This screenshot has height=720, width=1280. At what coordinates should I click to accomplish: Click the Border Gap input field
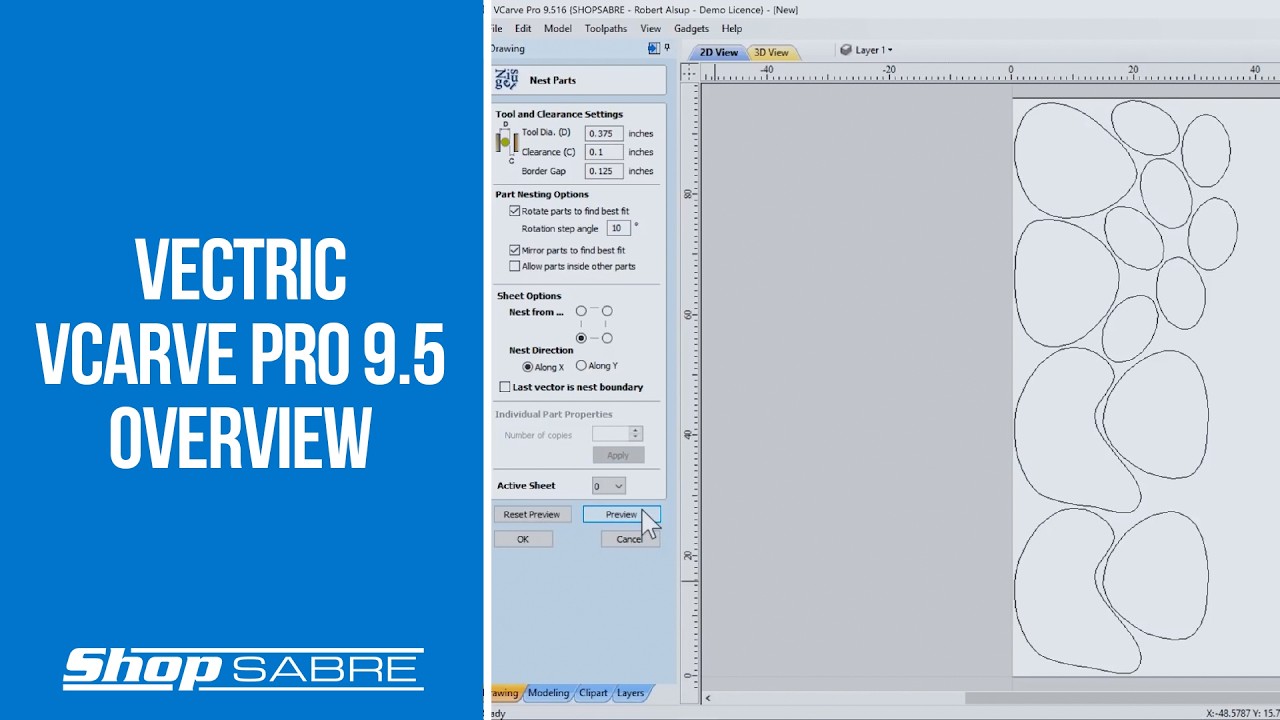[604, 171]
